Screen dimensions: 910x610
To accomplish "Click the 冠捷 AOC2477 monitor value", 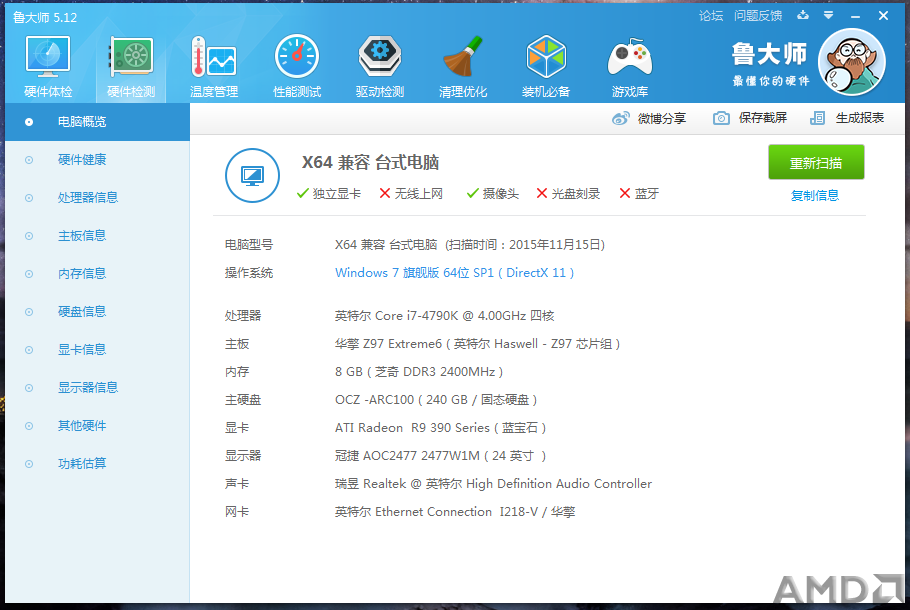I will 440,456.
